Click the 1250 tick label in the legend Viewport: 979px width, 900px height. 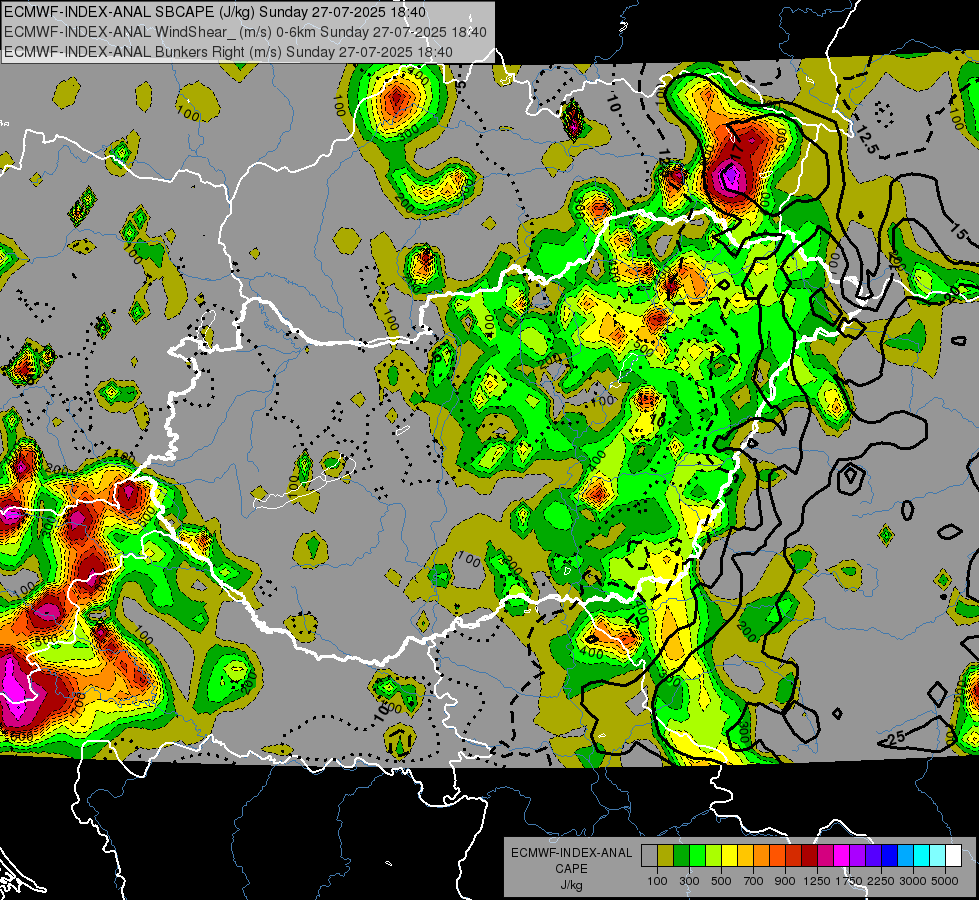(817, 881)
